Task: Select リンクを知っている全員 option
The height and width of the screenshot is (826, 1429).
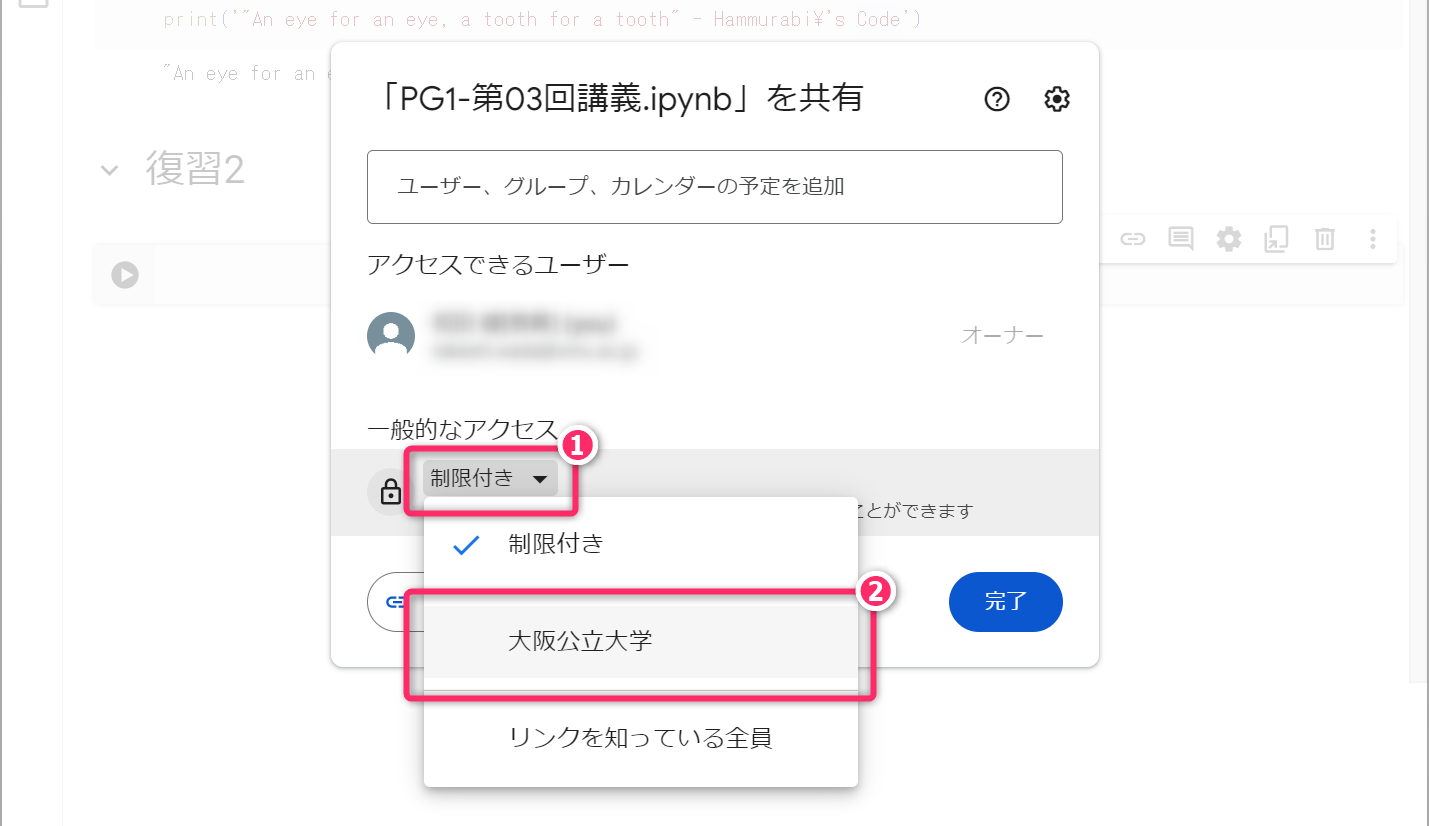Action: click(x=640, y=738)
